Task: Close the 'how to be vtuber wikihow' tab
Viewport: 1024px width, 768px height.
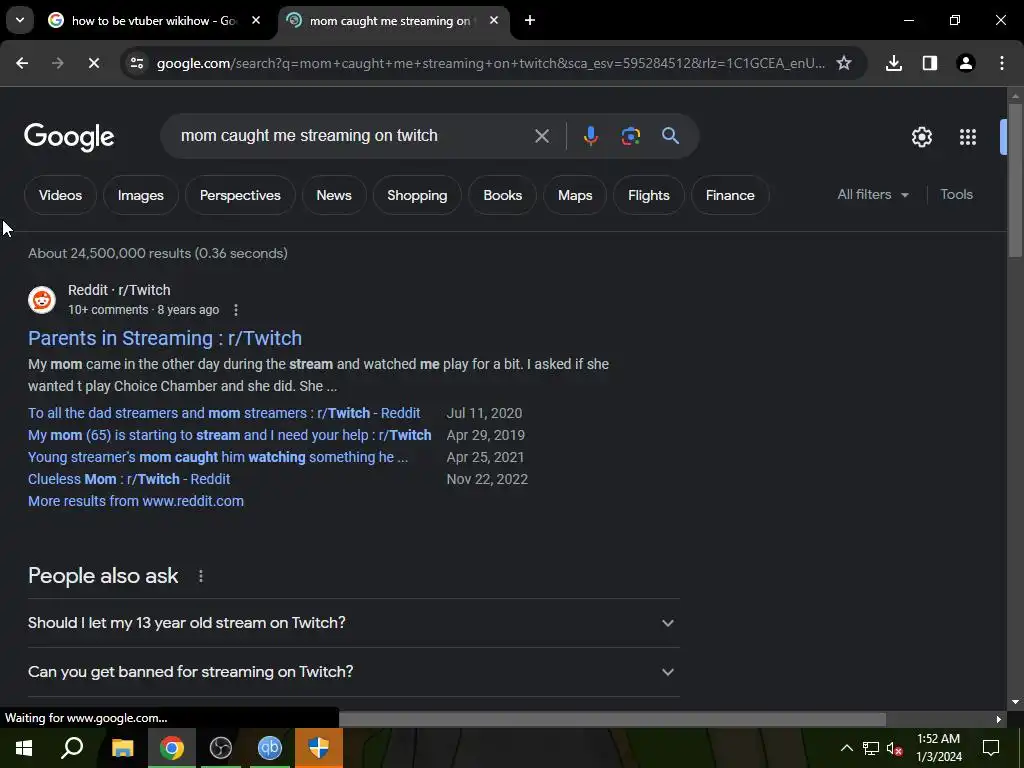Action: pos(256,20)
